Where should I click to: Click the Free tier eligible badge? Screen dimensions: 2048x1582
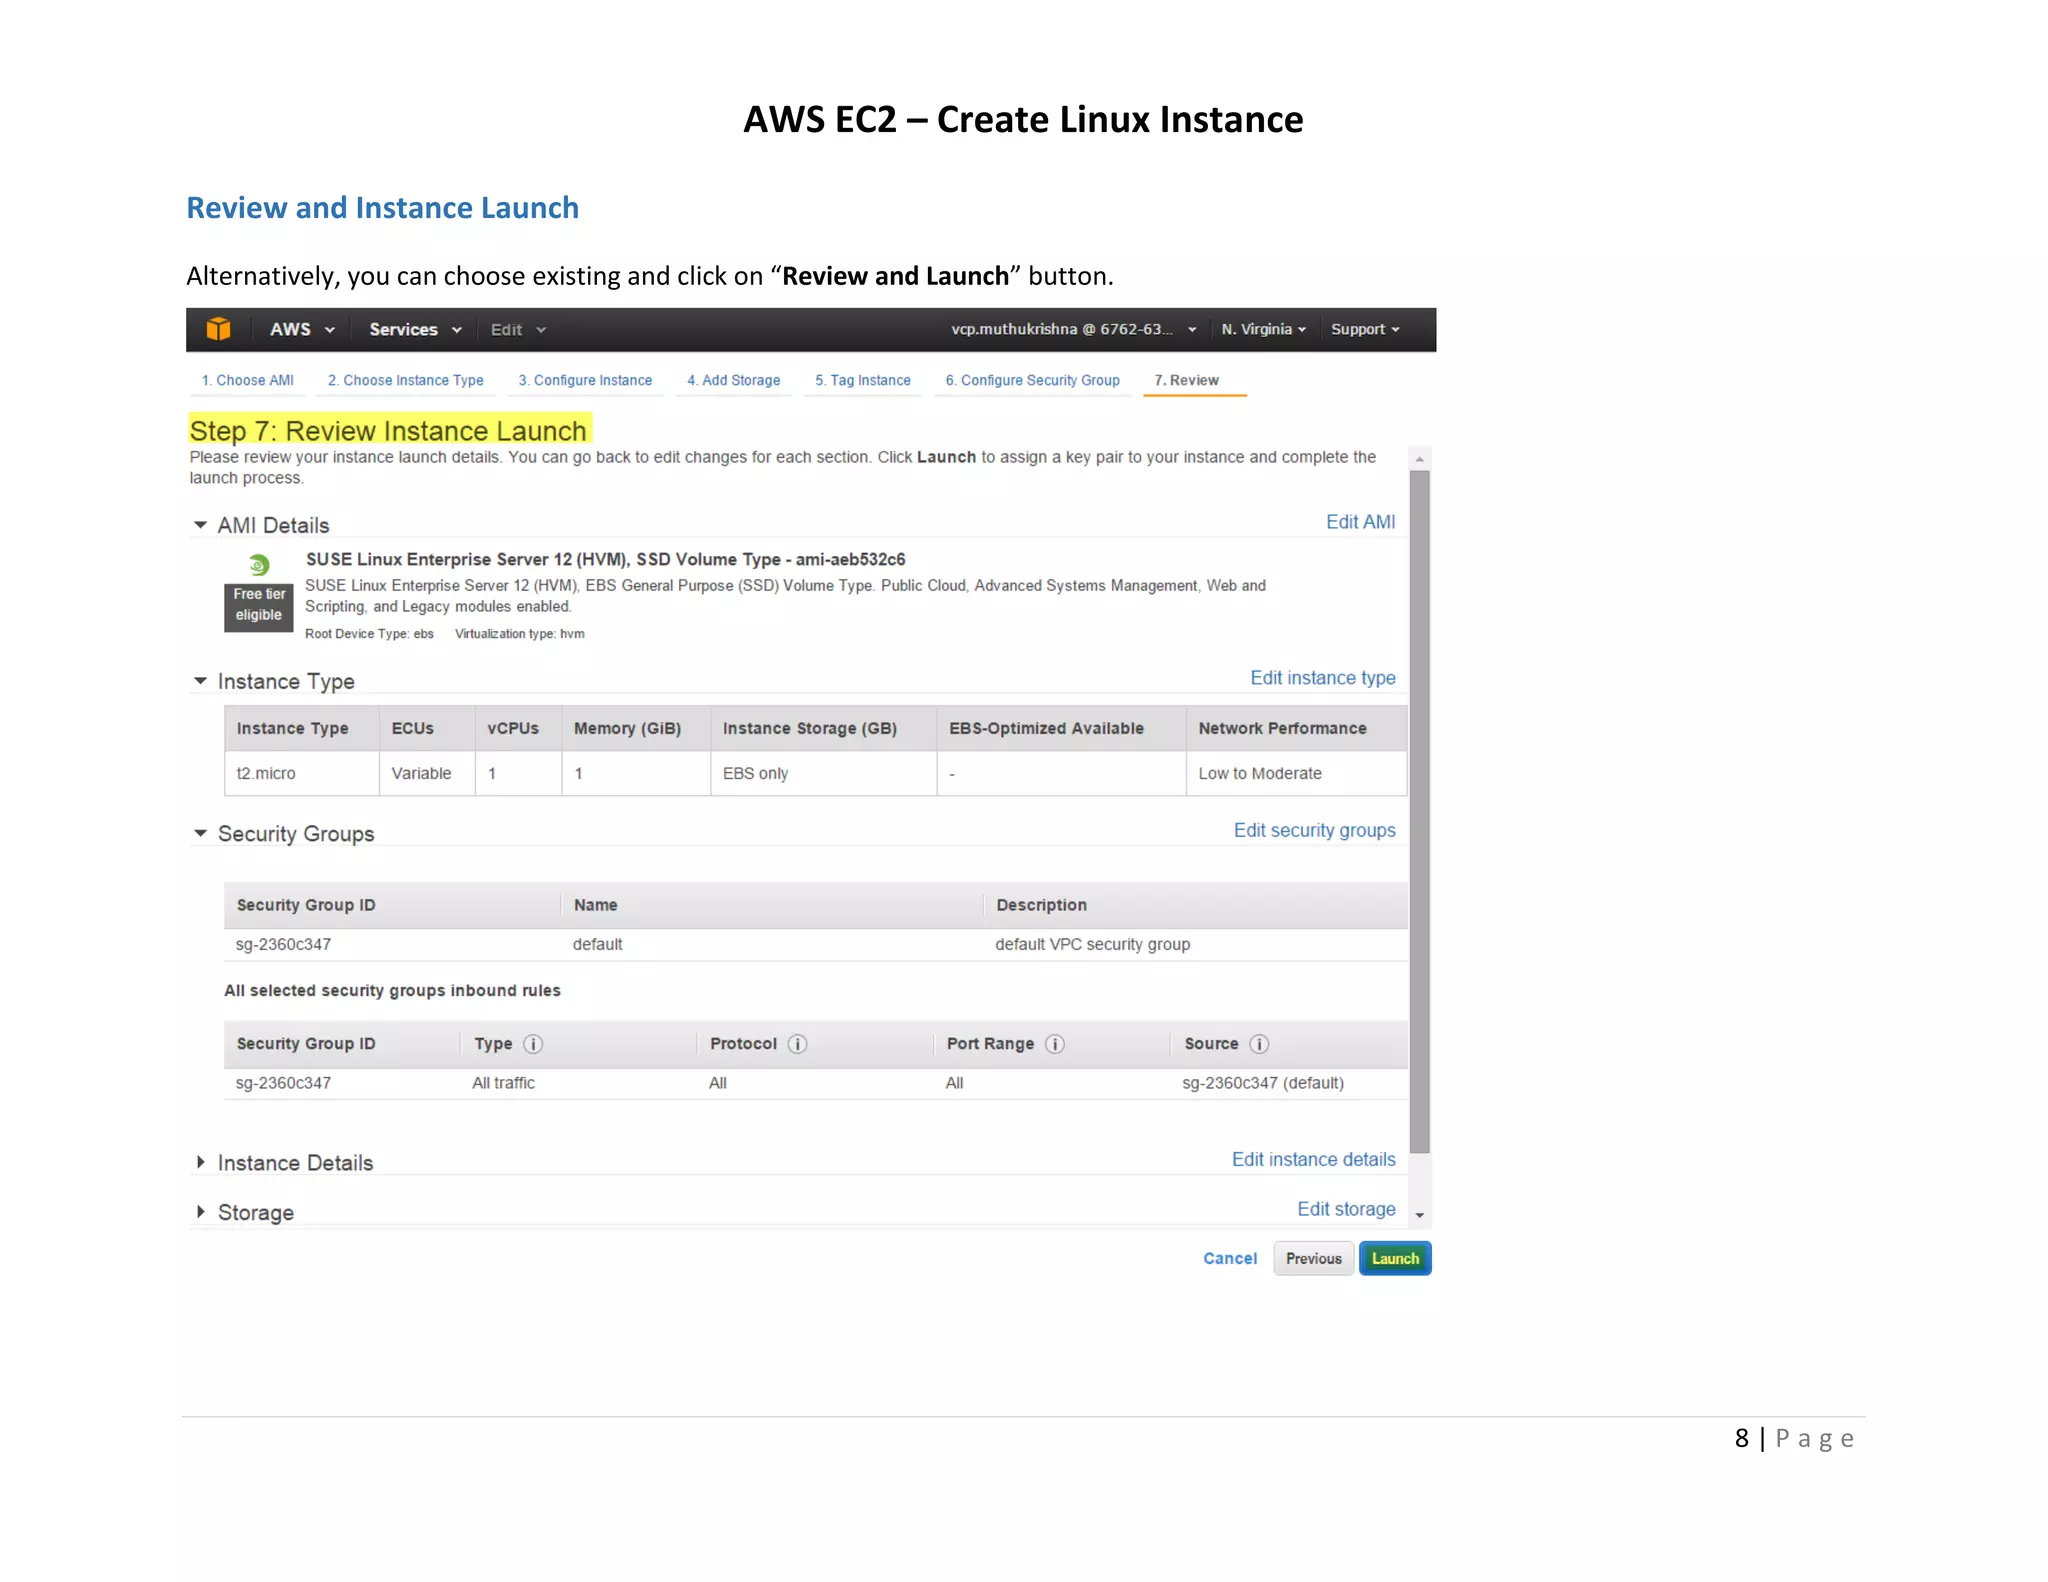[x=258, y=607]
